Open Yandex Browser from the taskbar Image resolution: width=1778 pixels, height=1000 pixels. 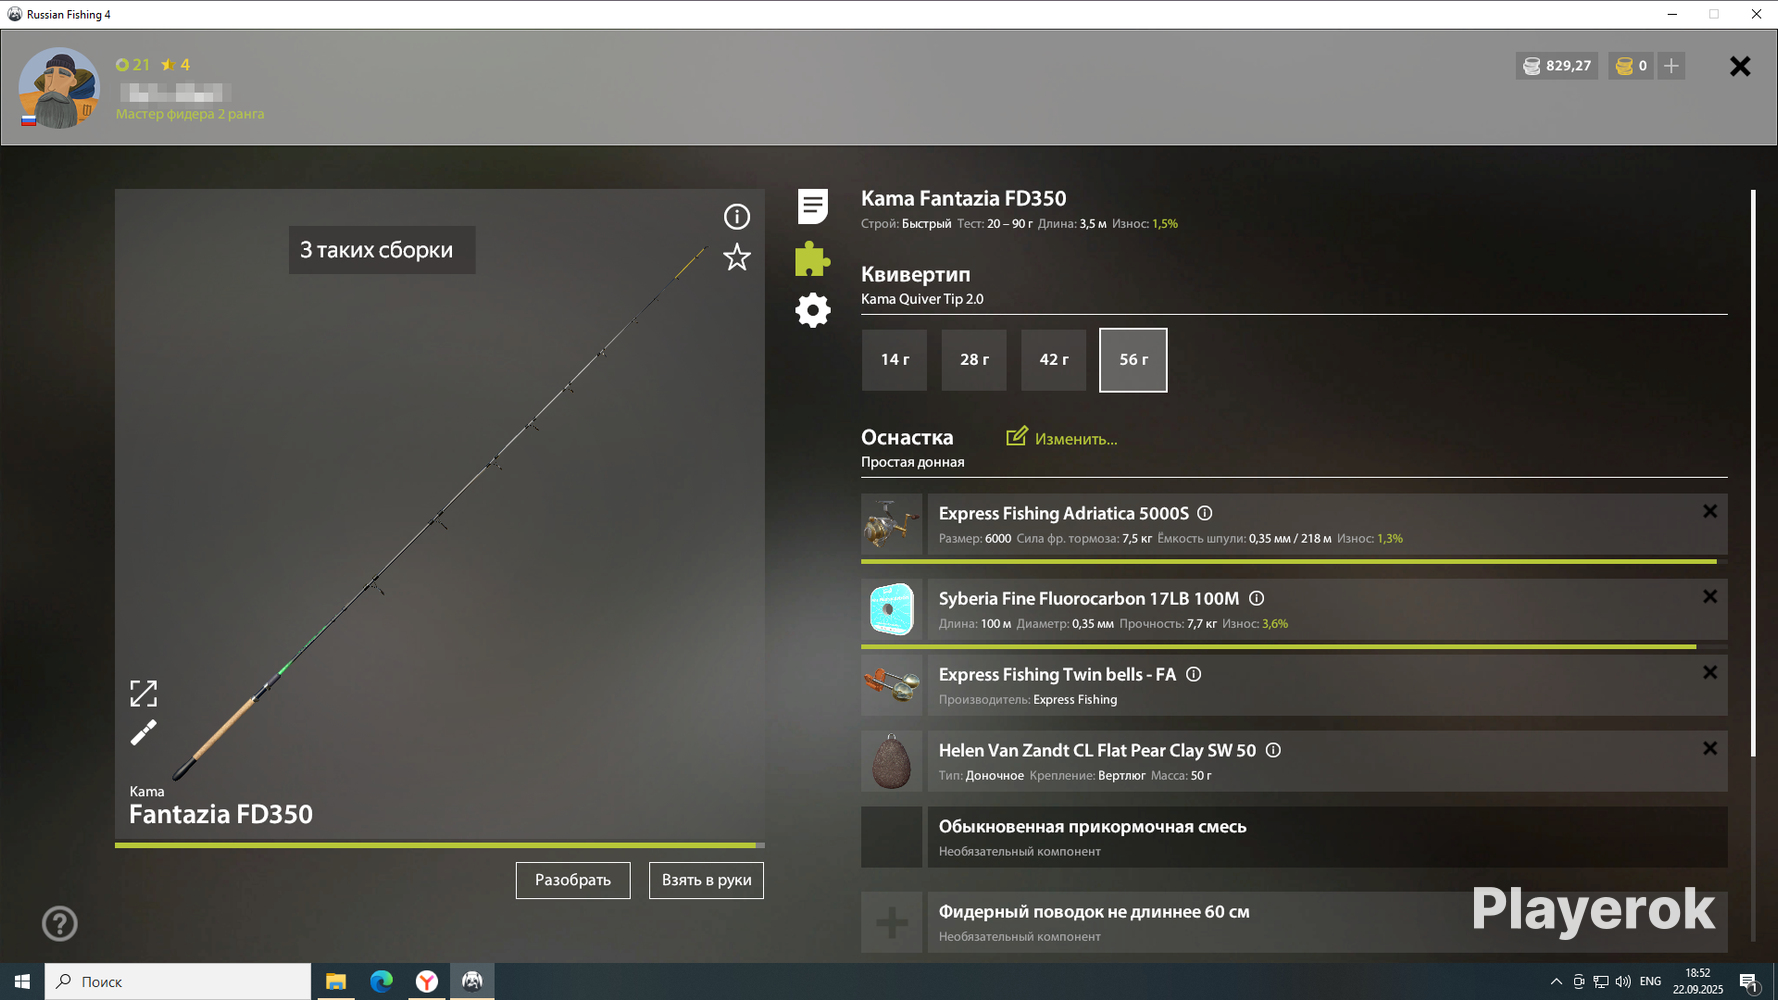[427, 982]
